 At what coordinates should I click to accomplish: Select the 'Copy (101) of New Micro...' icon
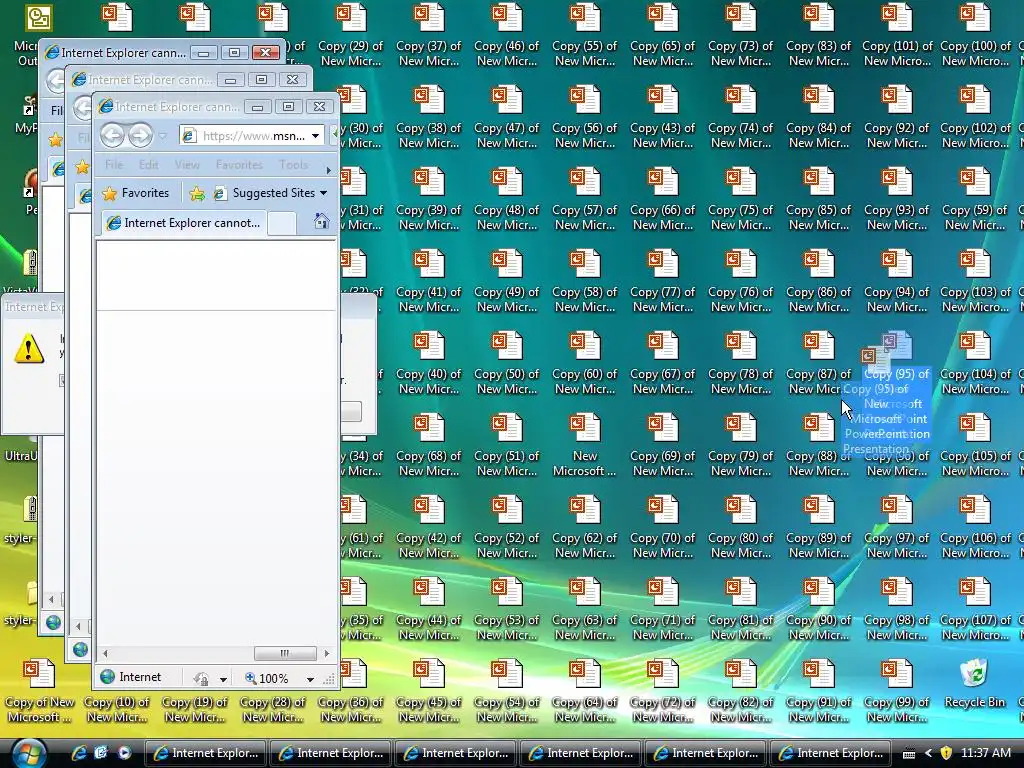[x=897, y=35]
